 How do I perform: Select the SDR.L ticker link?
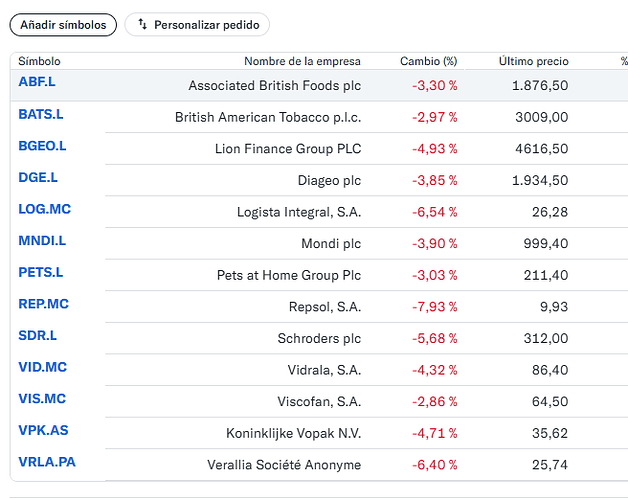[x=38, y=336]
